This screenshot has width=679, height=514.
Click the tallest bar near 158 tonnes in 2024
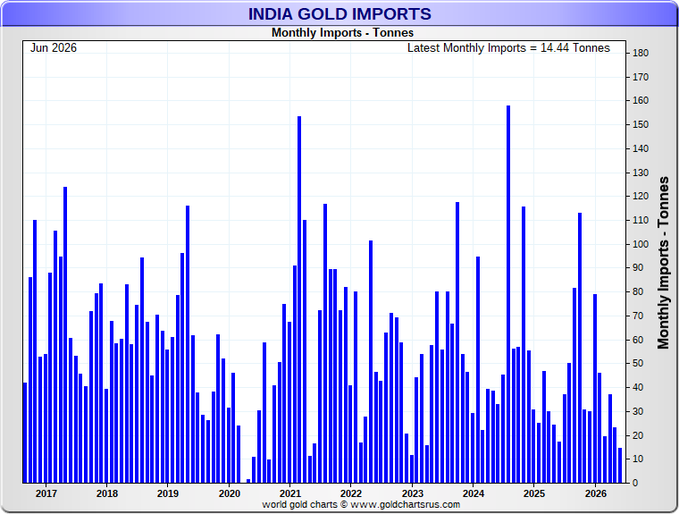[508, 294]
